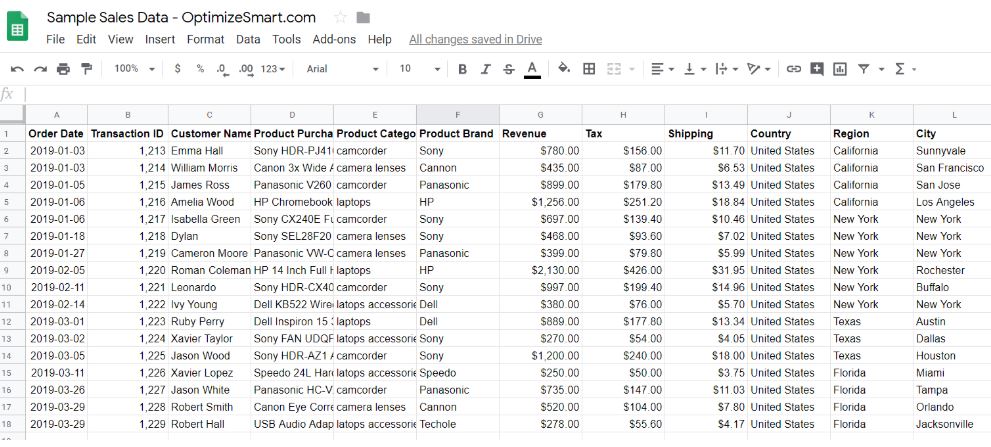991x447 pixels.
Task: Go to Sheets home via green logo
Action: pos(18,27)
